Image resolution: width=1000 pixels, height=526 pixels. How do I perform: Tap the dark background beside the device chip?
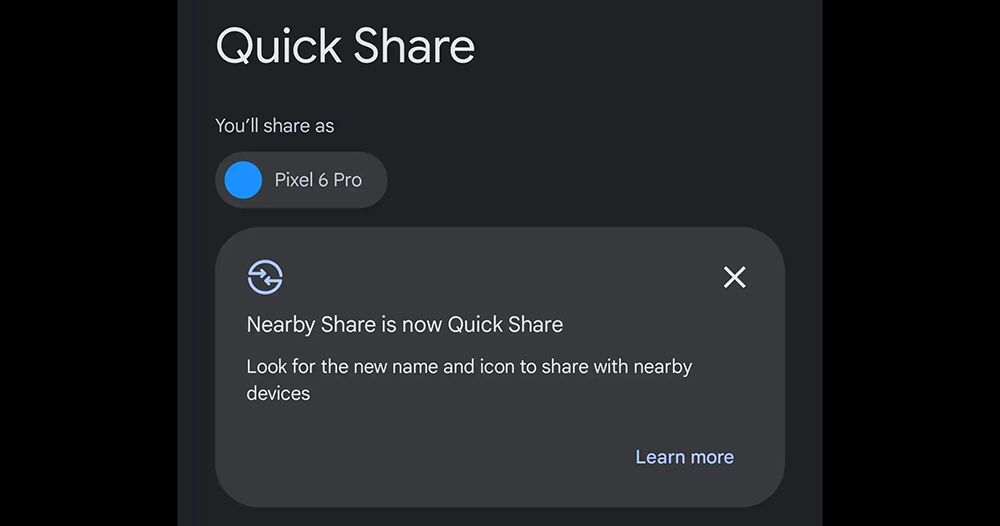click(574, 180)
